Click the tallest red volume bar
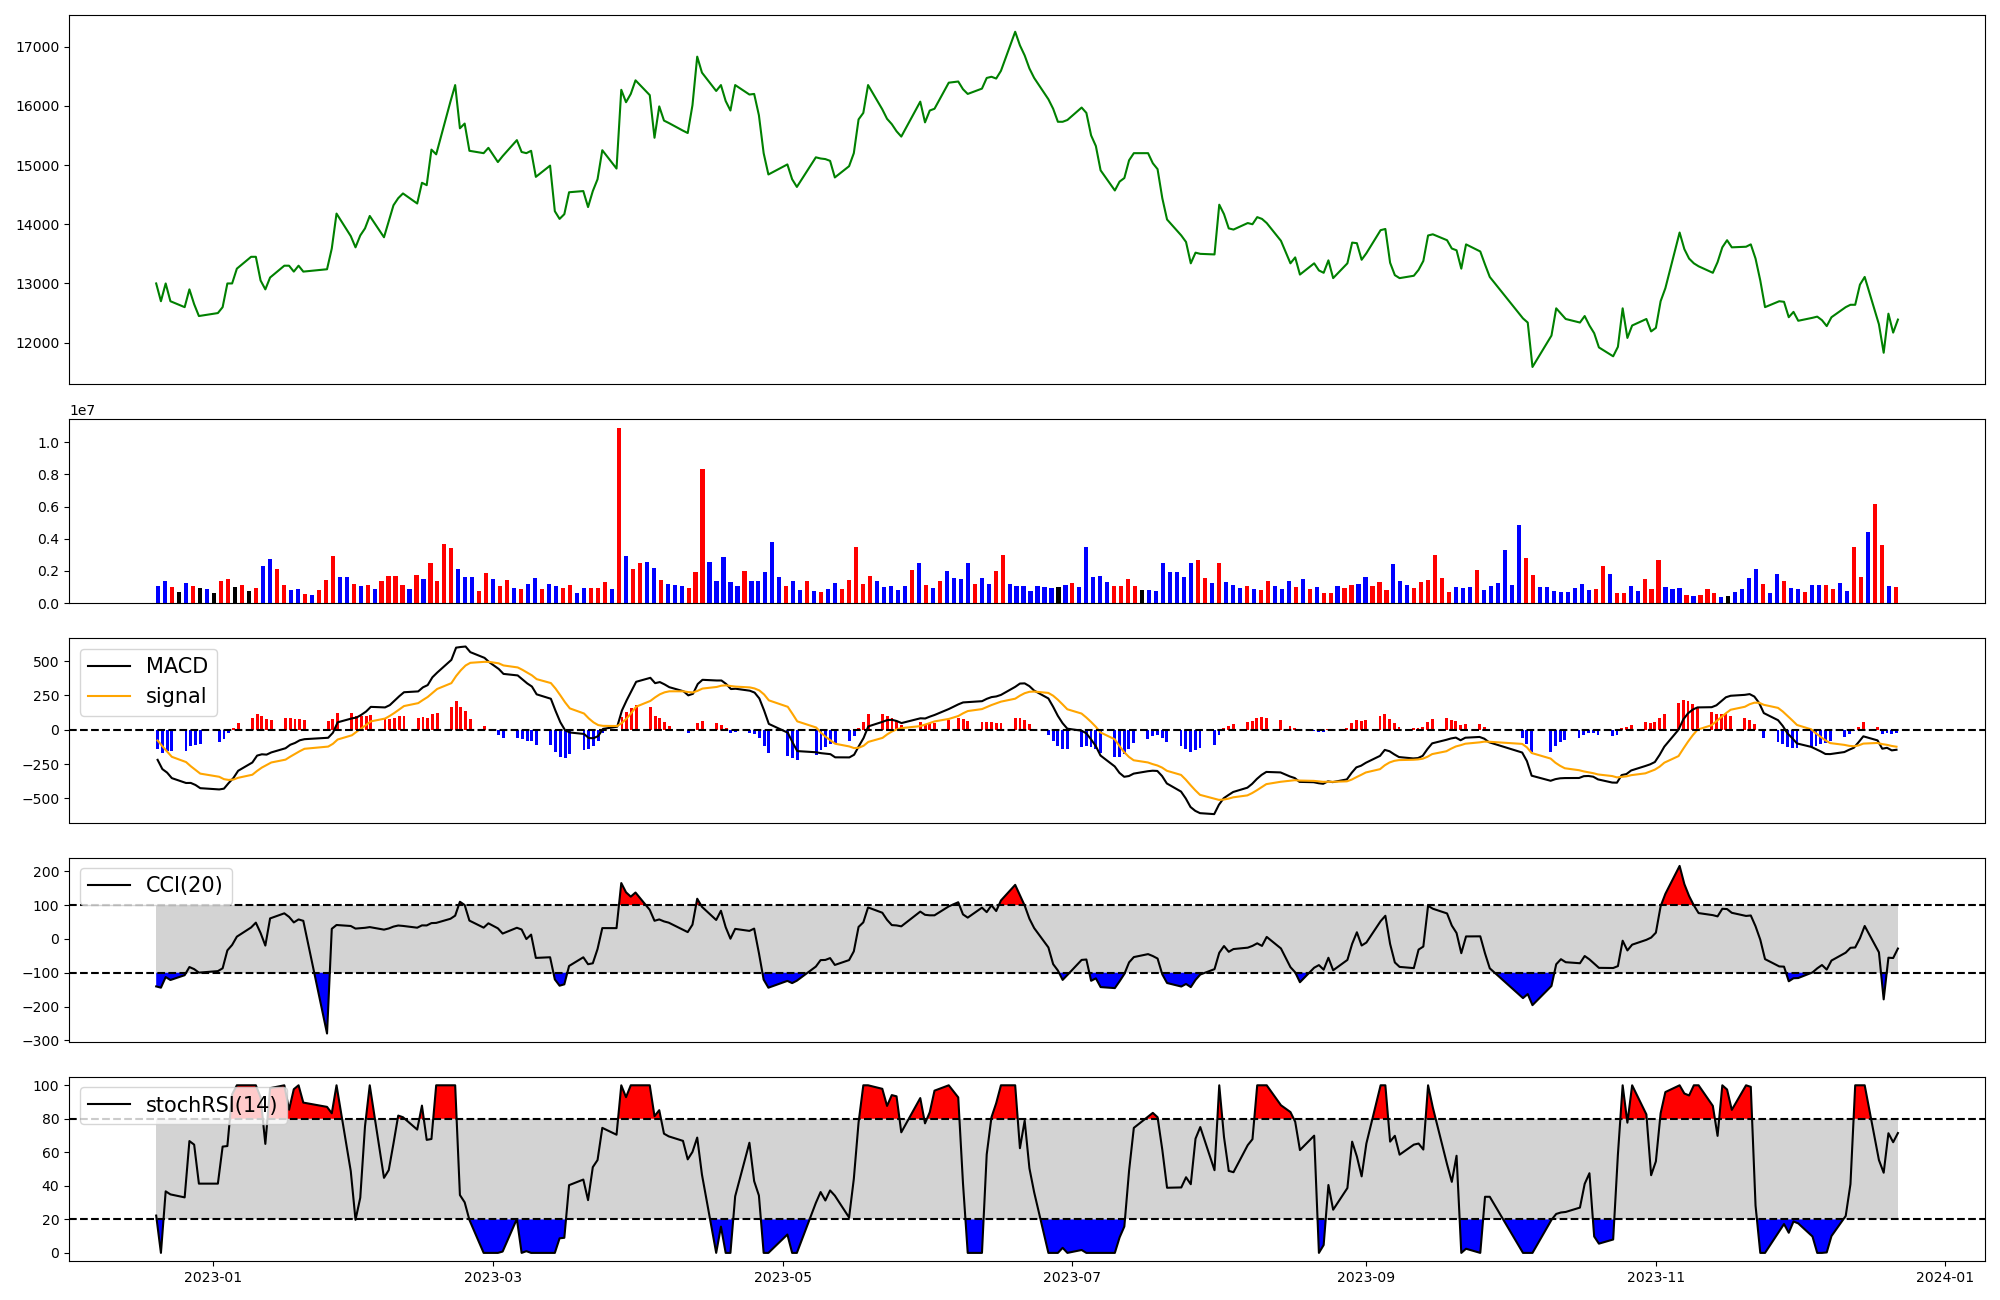The height and width of the screenshot is (1300, 2000). (619, 515)
